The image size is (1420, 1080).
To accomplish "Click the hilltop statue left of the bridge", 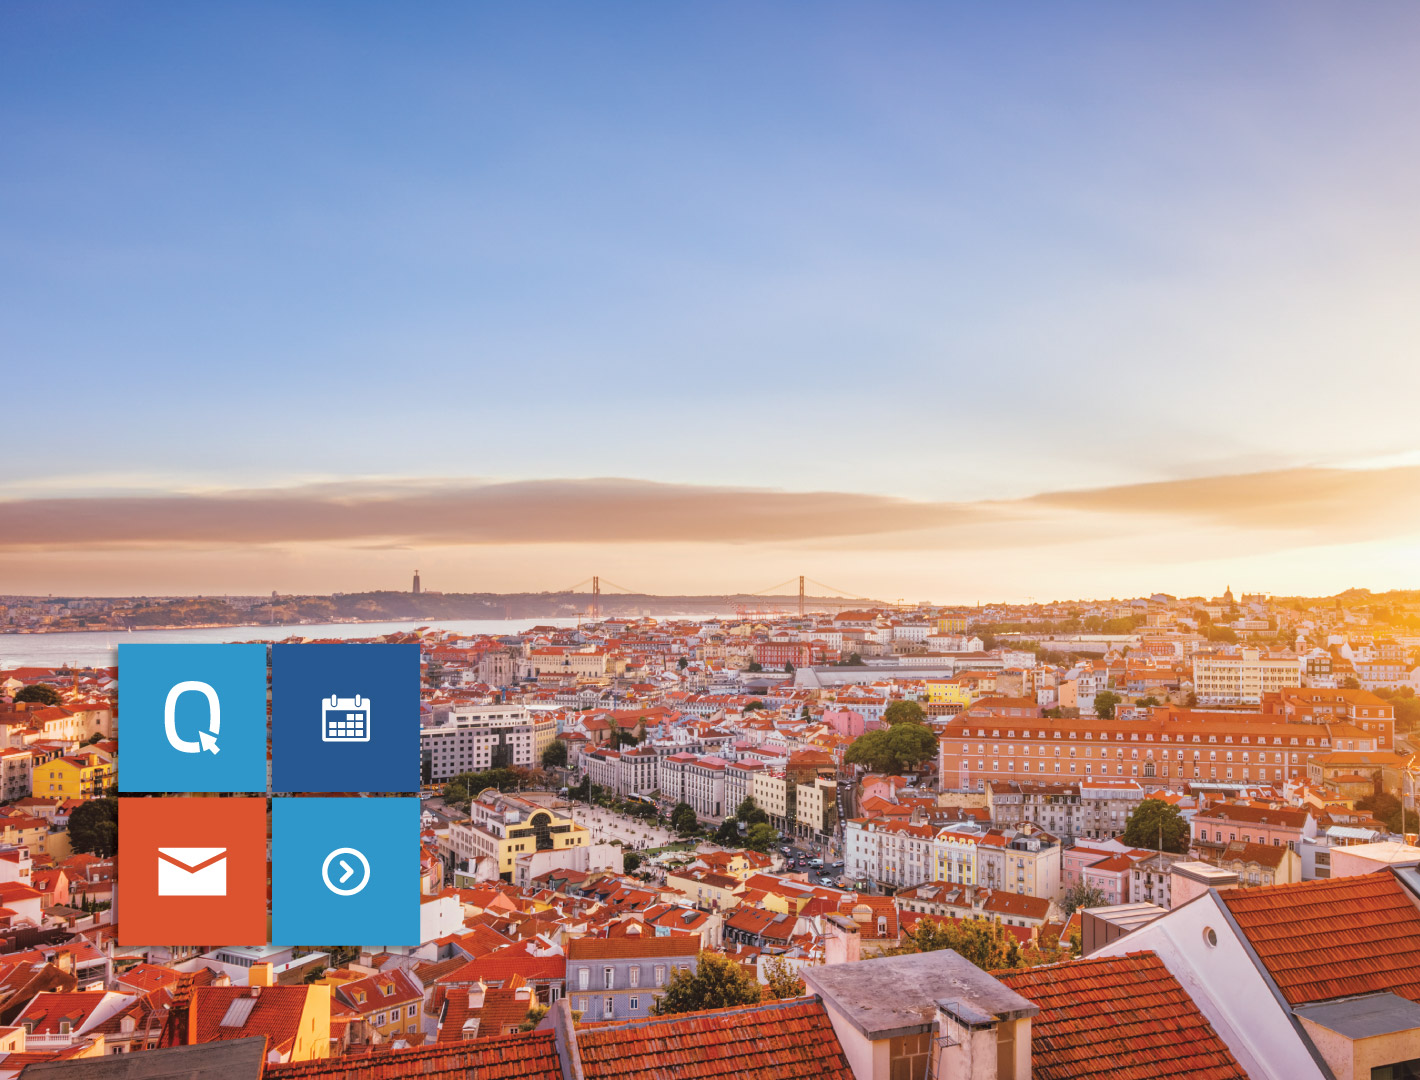I will (416, 582).
